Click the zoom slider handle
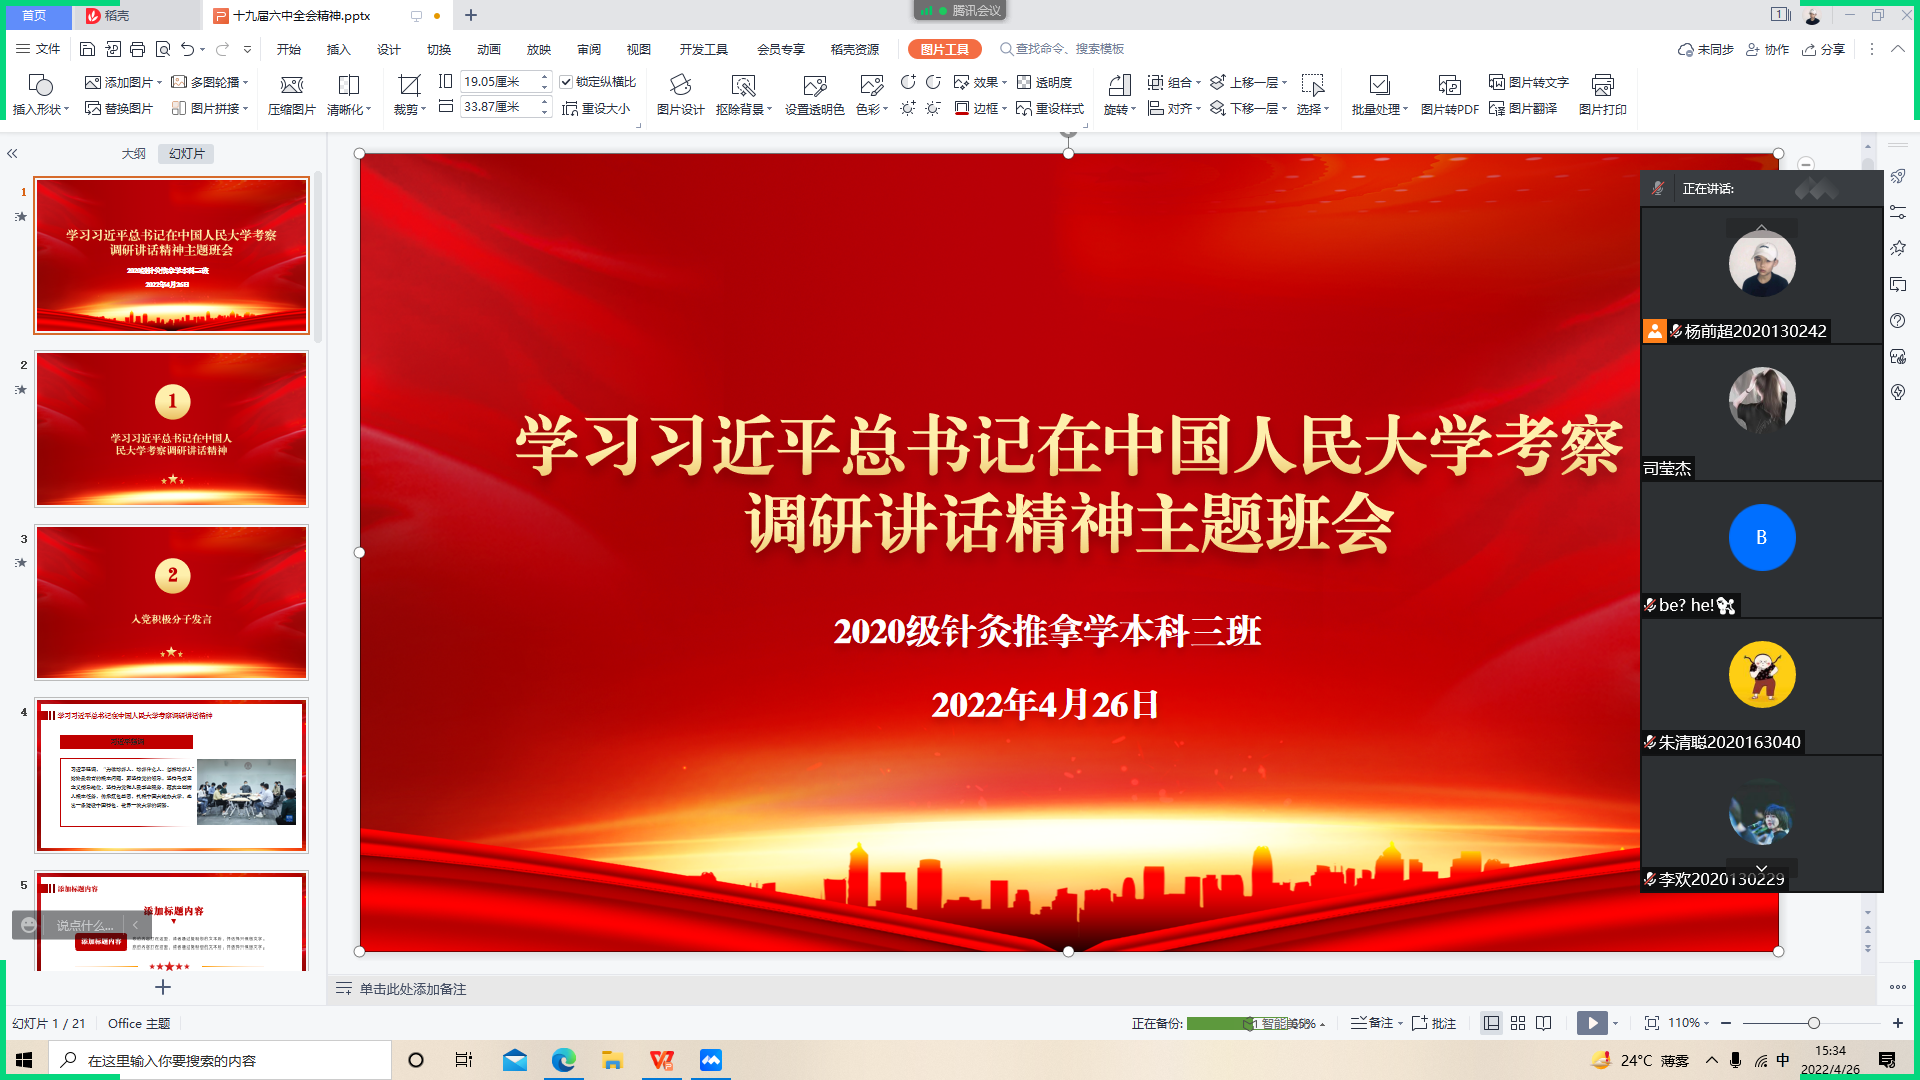Screen dimensions: 1920x1080 (x=1813, y=1023)
